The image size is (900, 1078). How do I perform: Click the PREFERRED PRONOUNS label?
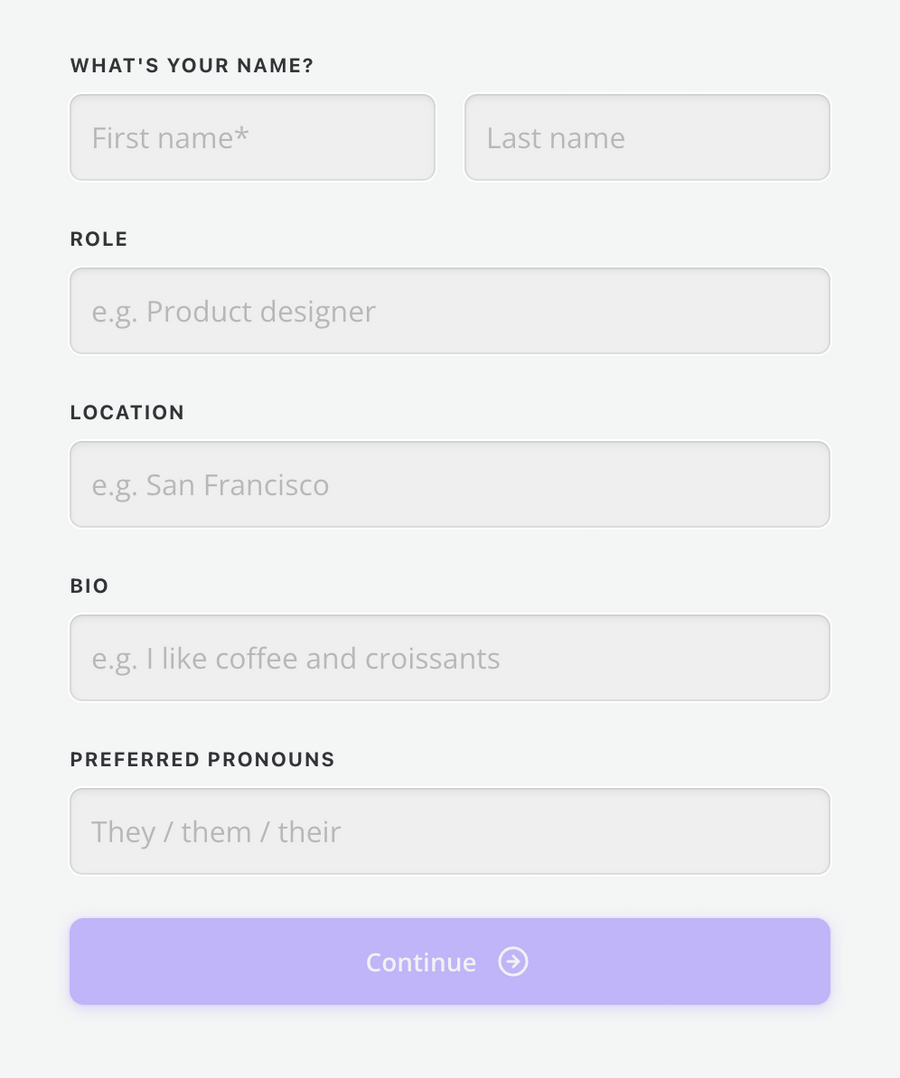click(x=202, y=759)
